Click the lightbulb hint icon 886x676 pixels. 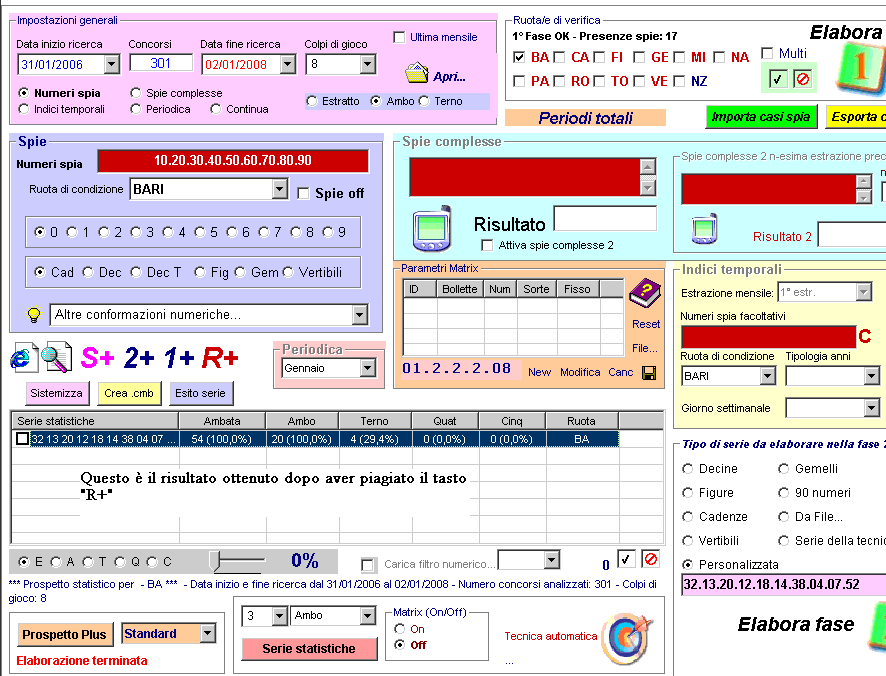tap(34, 314)
